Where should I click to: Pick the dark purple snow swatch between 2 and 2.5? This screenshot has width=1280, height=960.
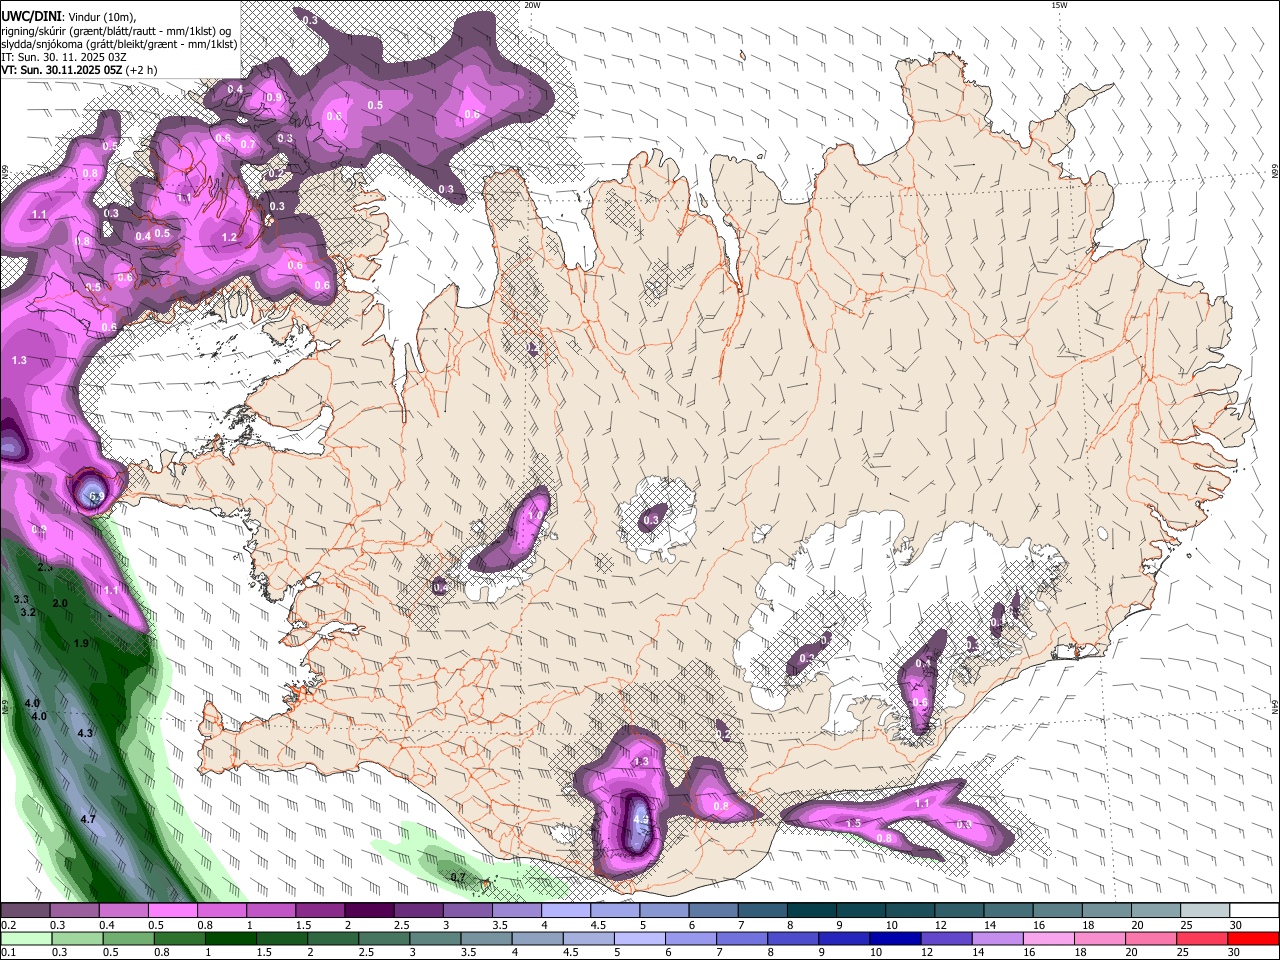coord(369,910)
